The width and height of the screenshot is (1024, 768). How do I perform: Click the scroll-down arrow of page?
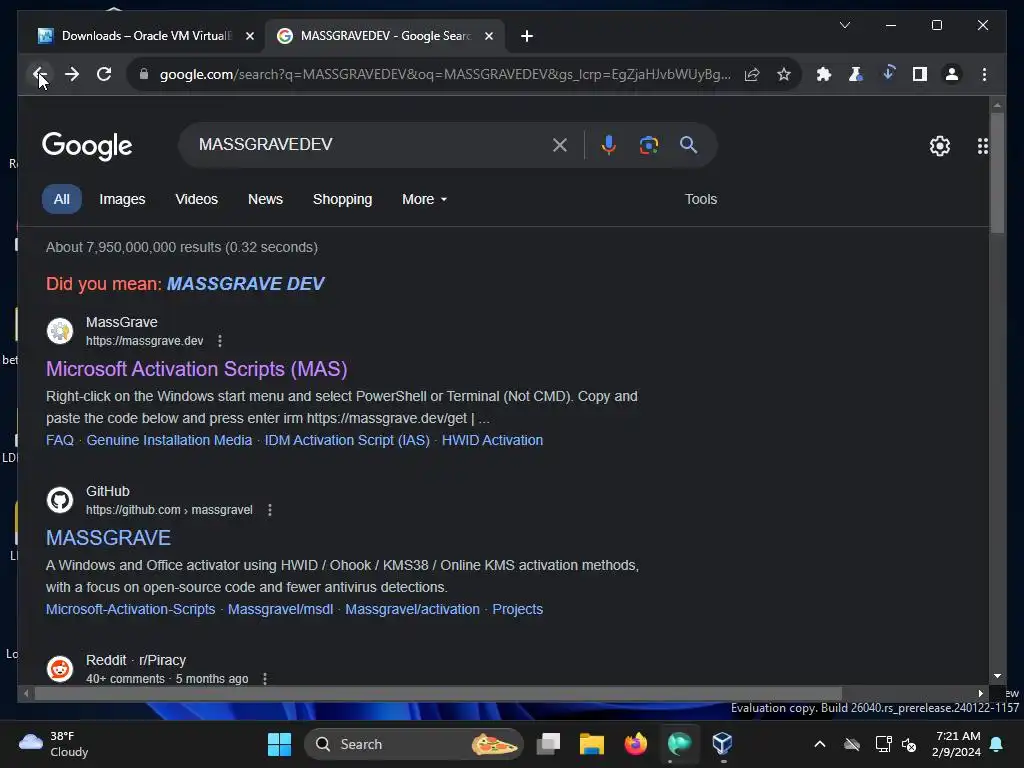click(x=997, y=676)
